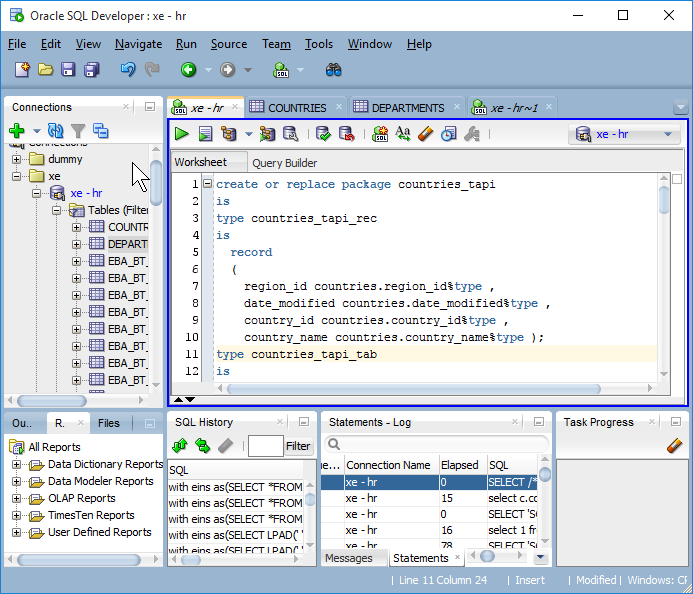Open the Explain Plan dropdown arrow
Screen dimensions: 693x594
249,134
